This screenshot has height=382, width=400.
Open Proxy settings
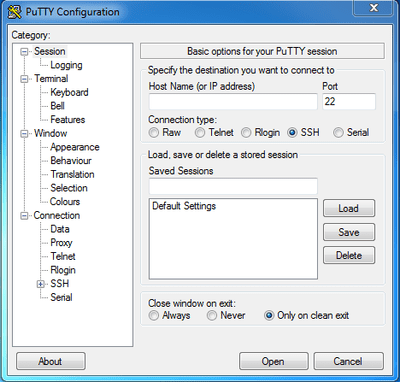pyautogui.click(x=61, y=243)
